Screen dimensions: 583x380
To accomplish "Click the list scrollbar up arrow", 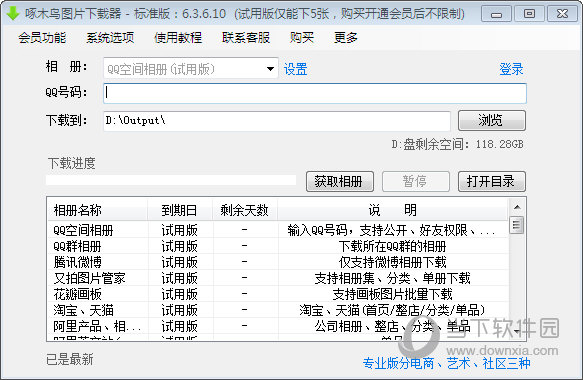I will [x=517, y=207].
